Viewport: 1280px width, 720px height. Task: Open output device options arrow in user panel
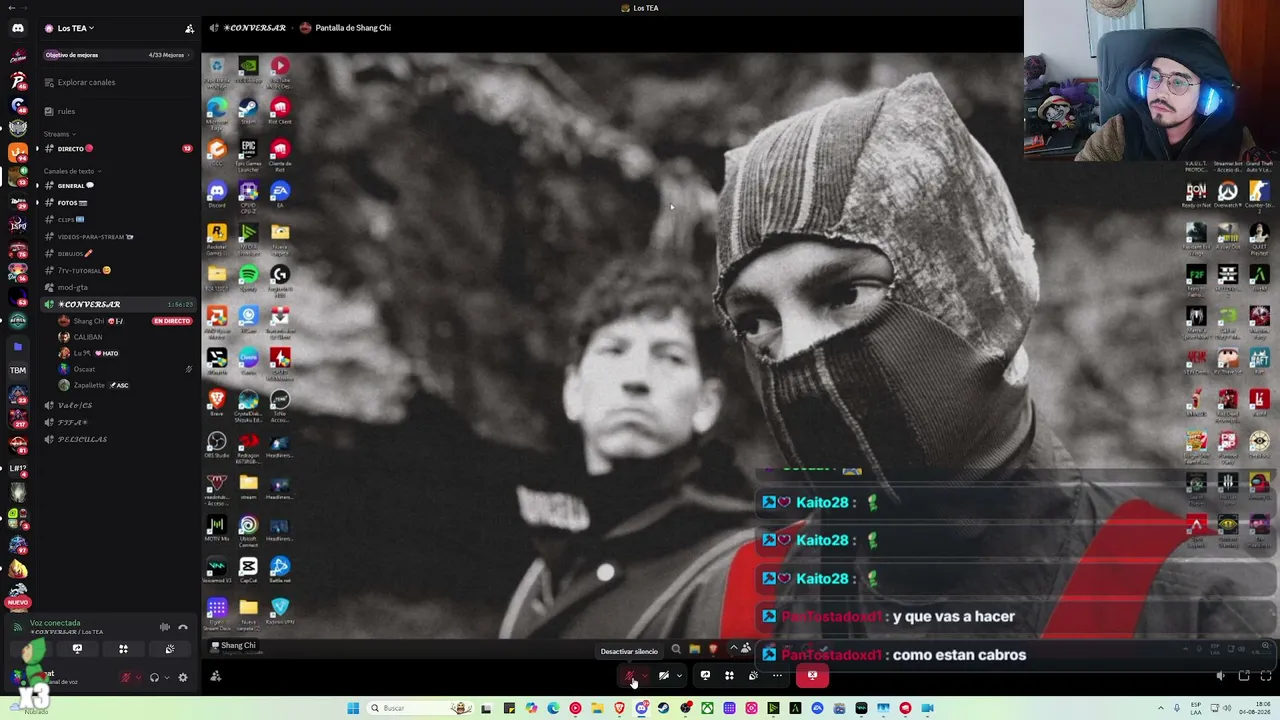tap(166, 677)
